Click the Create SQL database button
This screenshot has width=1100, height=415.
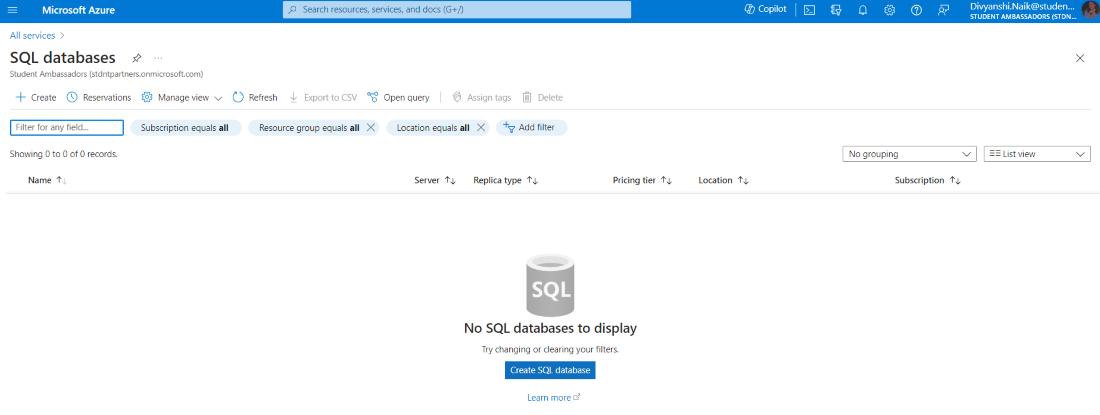[x=550, y=370]
